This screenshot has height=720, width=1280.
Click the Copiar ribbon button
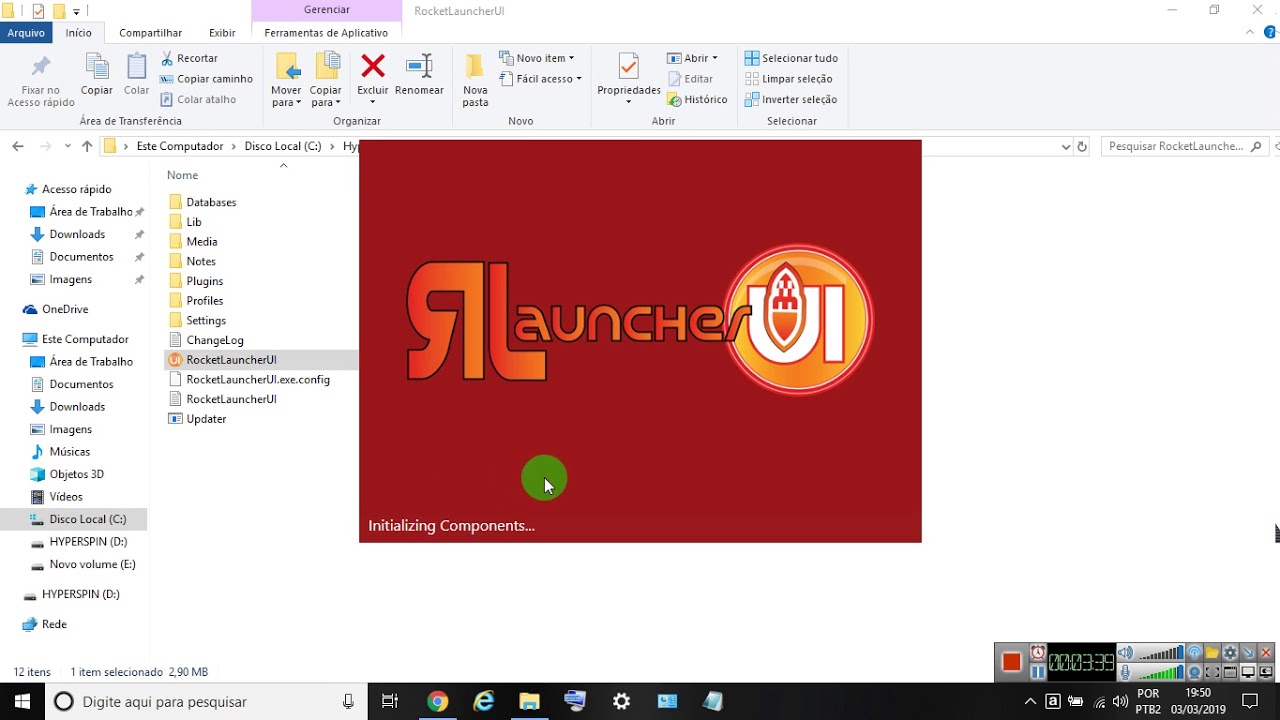point(97,74)
